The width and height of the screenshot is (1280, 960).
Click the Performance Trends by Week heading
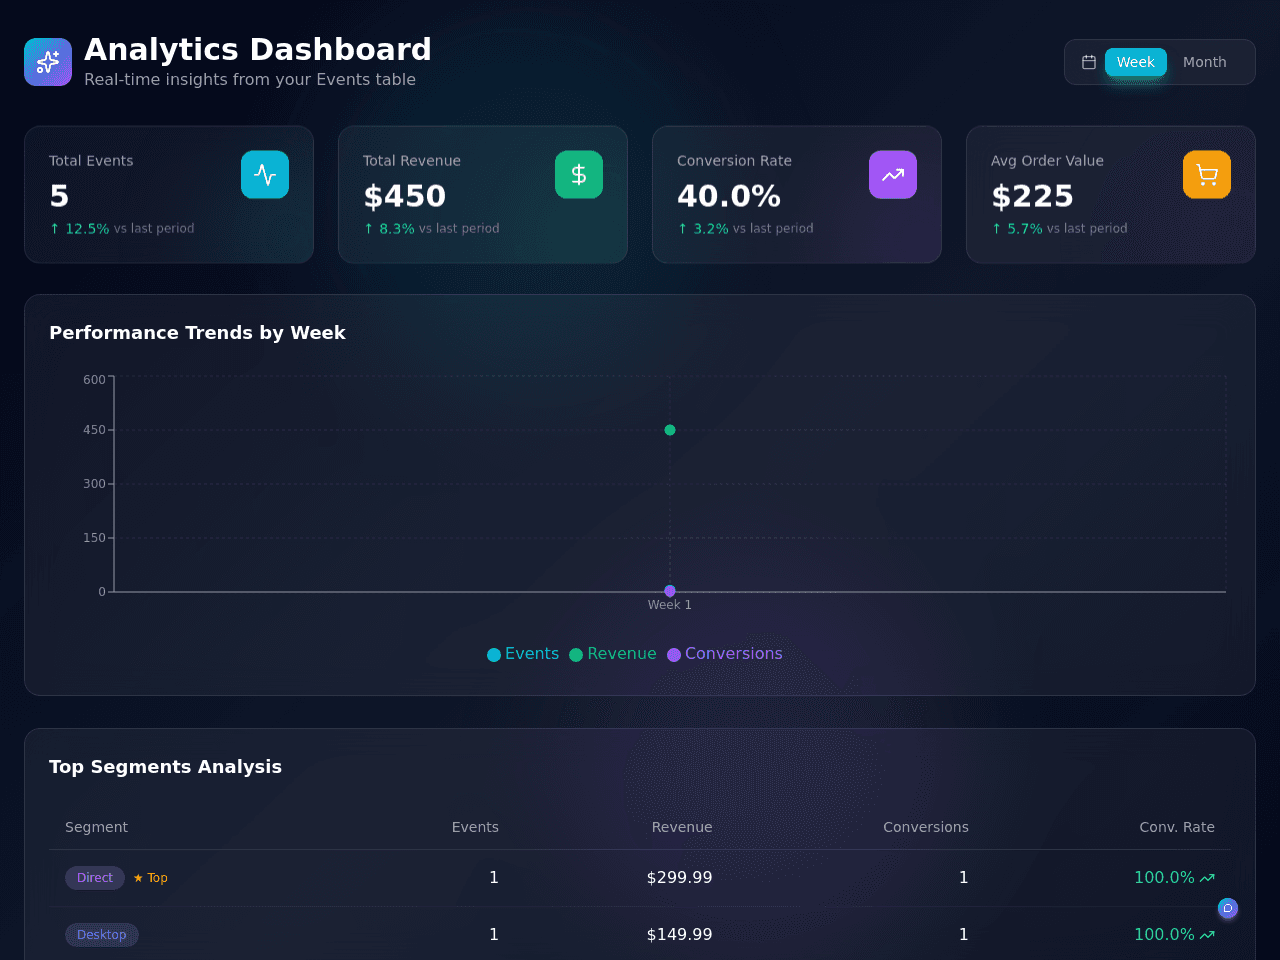pyautogui.click(x=197, y=333)
